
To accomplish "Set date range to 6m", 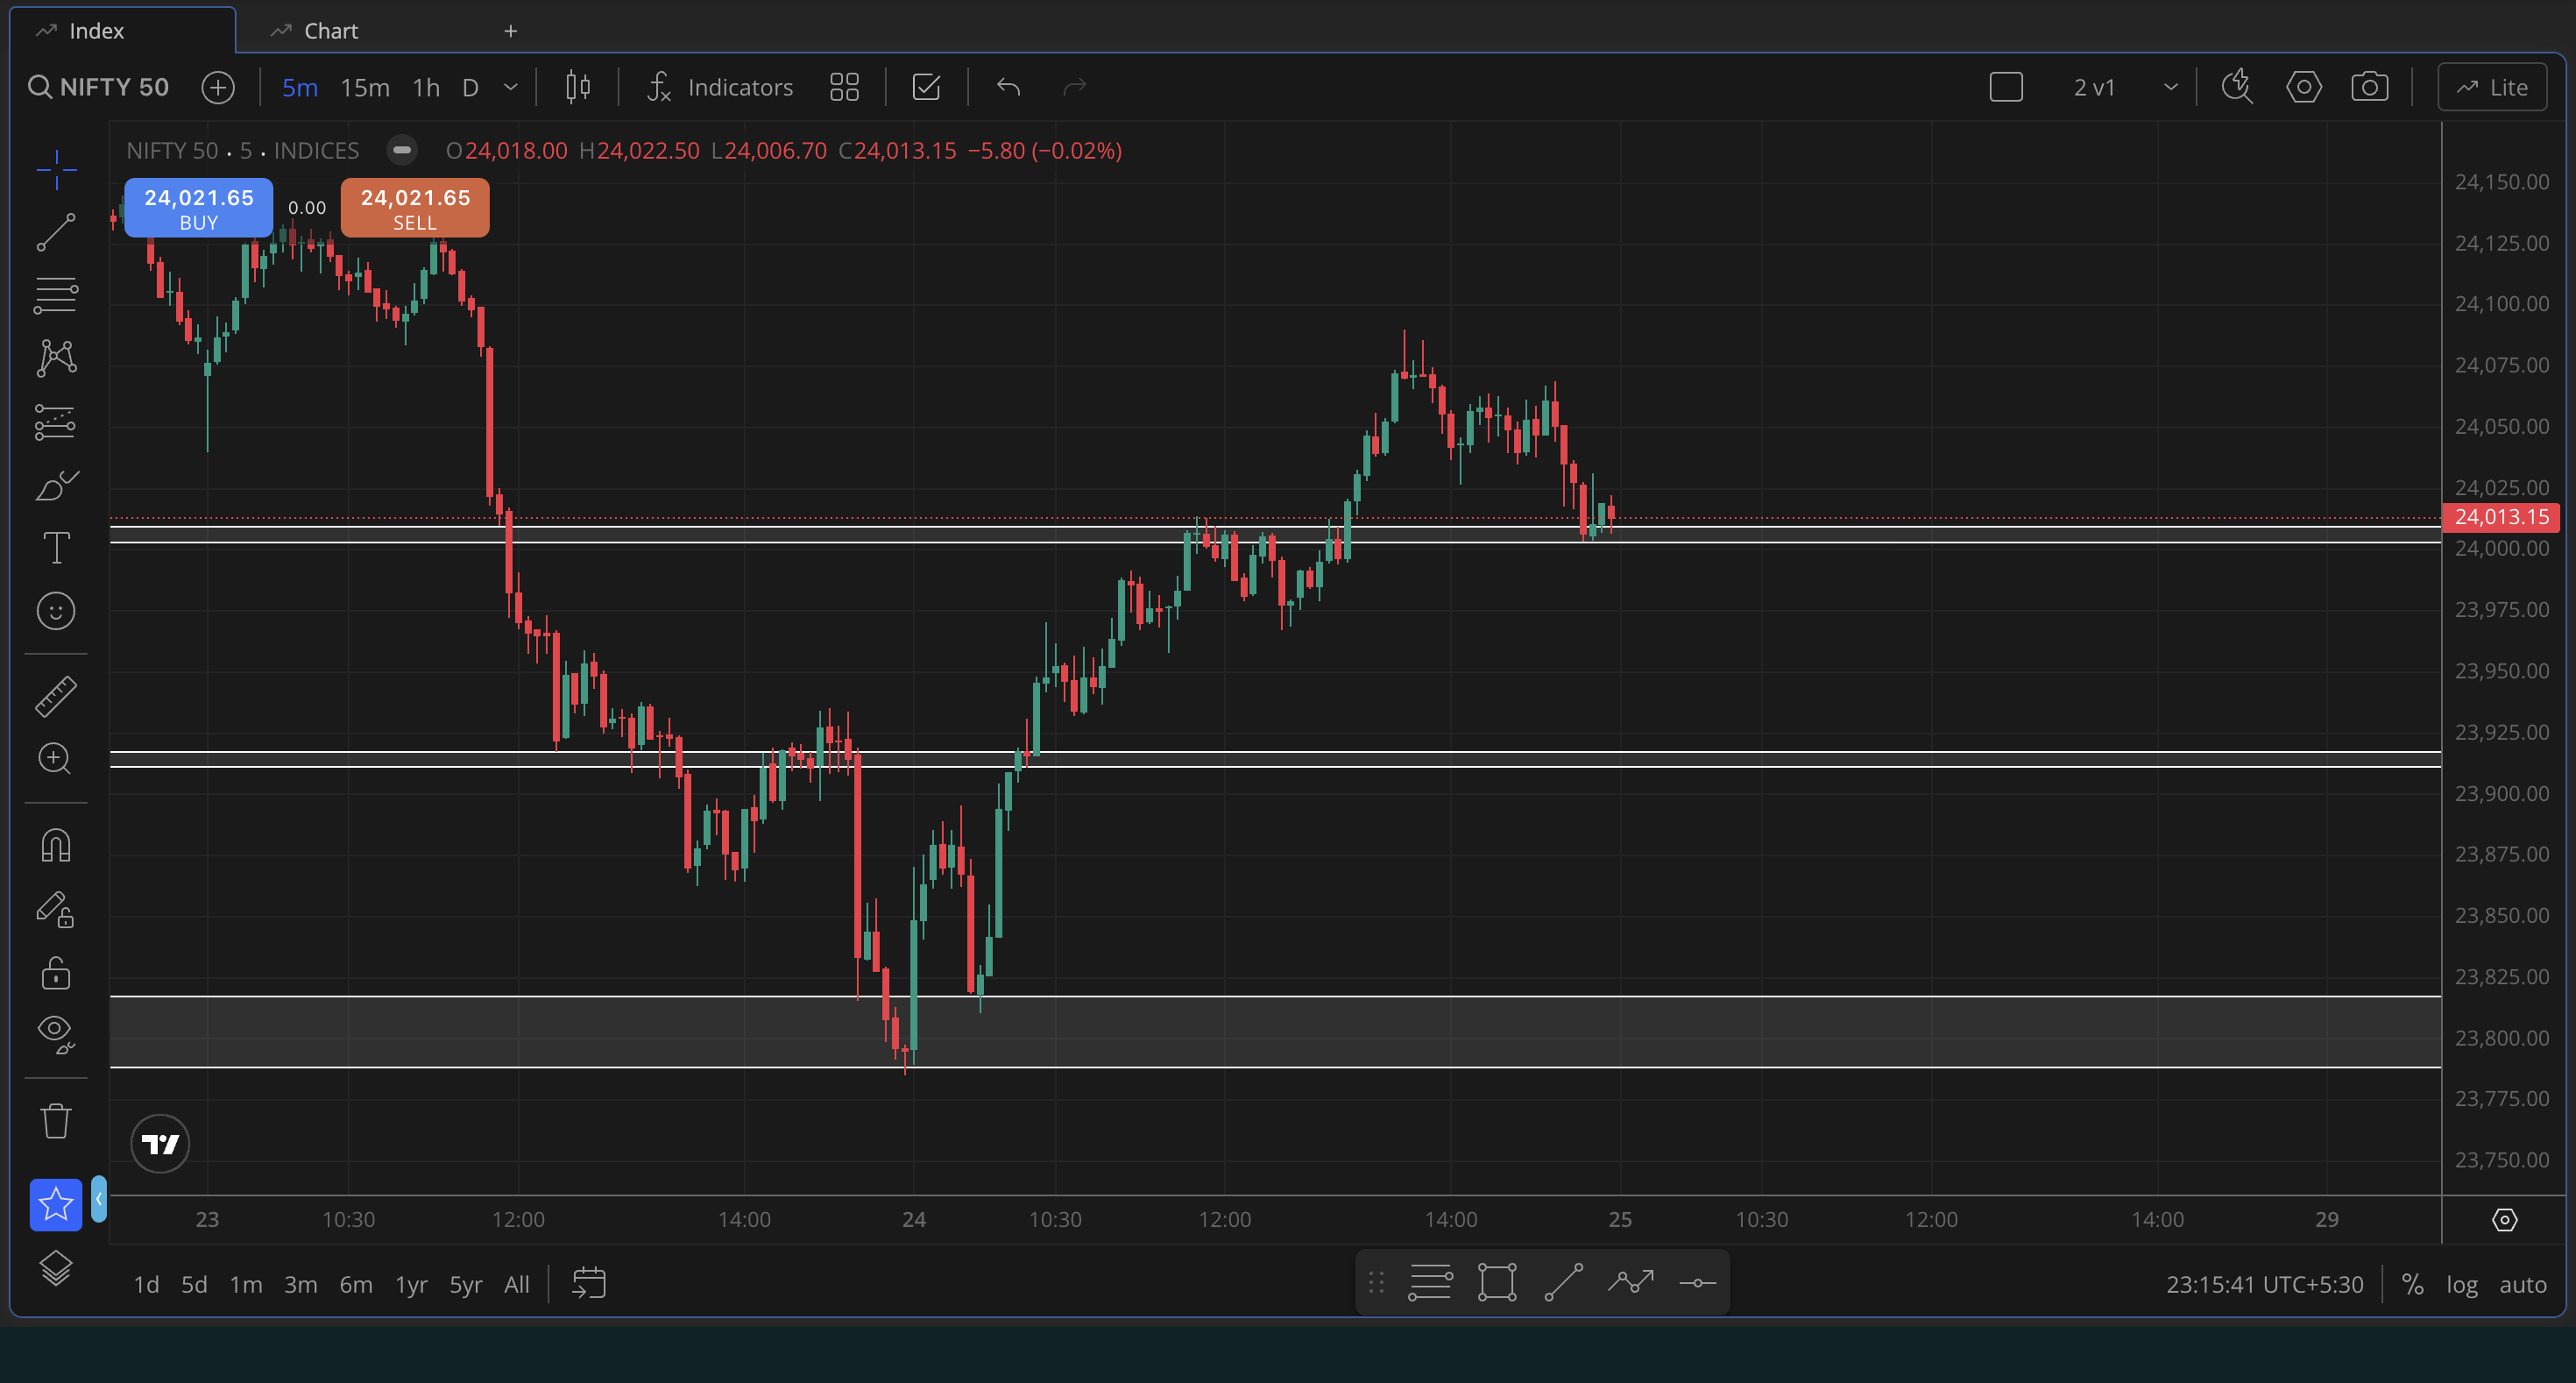I will (356, 1285).
